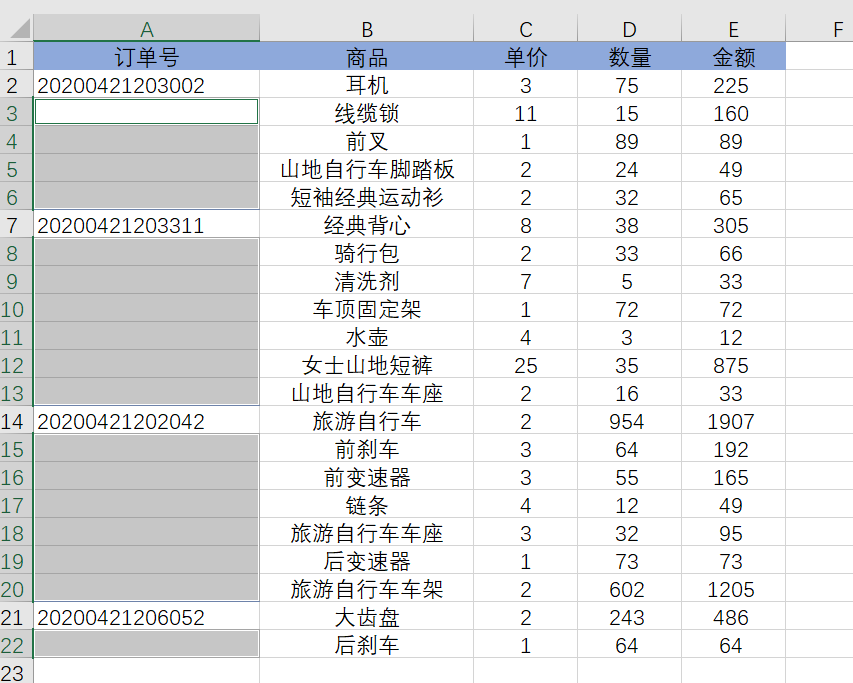Click the gray blank cell A22
The height and width of the screenshot is (683, 853).
pyautogui.click(x=146, y=645)
